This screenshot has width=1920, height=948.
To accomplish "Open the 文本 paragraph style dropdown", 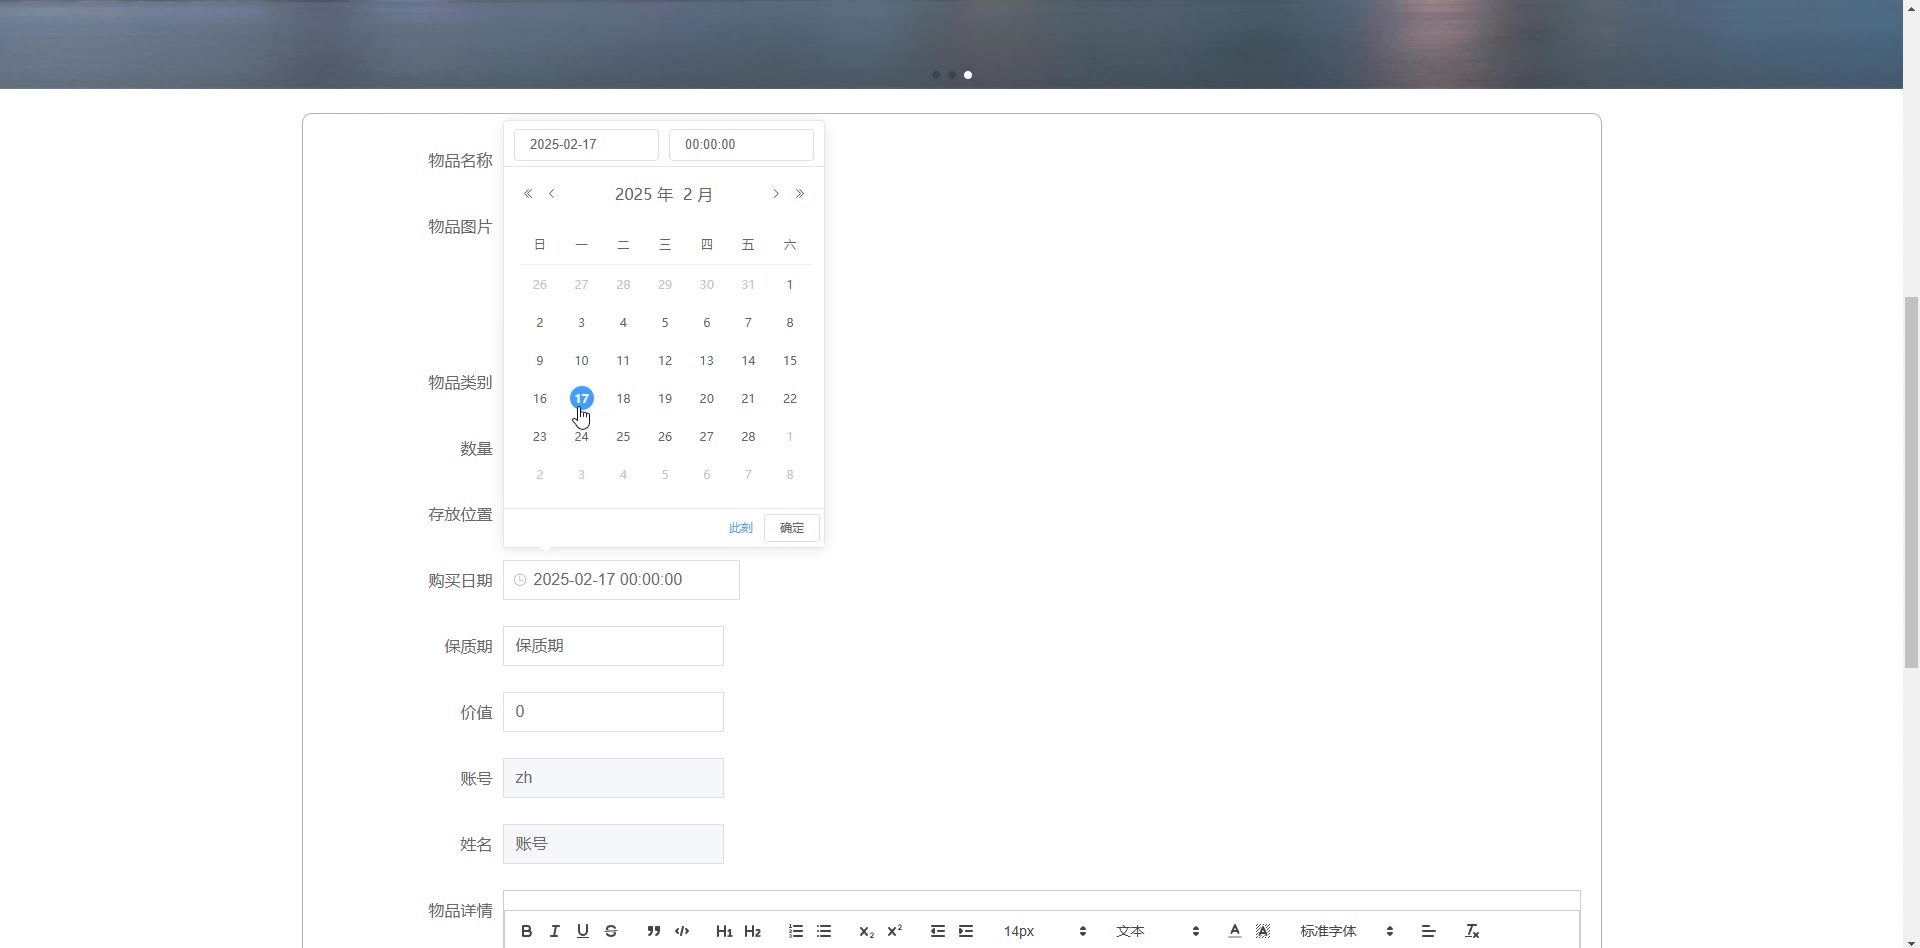I will coord(1157,931).
